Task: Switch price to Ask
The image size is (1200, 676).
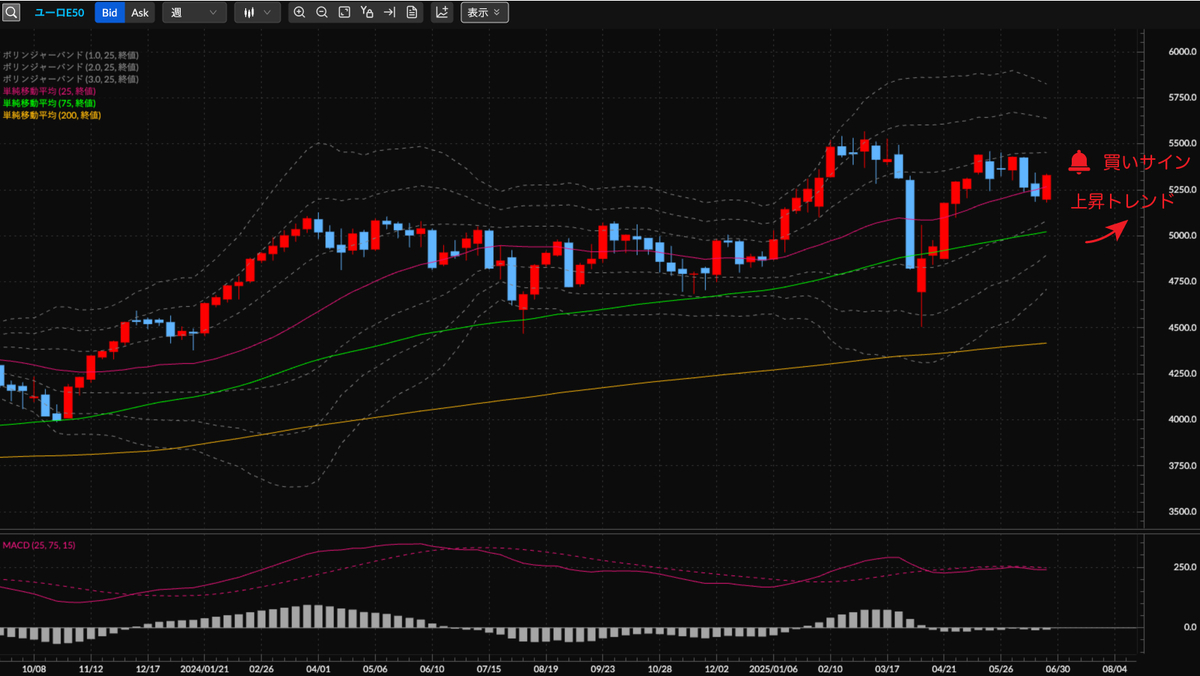Action: click(x=140, y=13)
